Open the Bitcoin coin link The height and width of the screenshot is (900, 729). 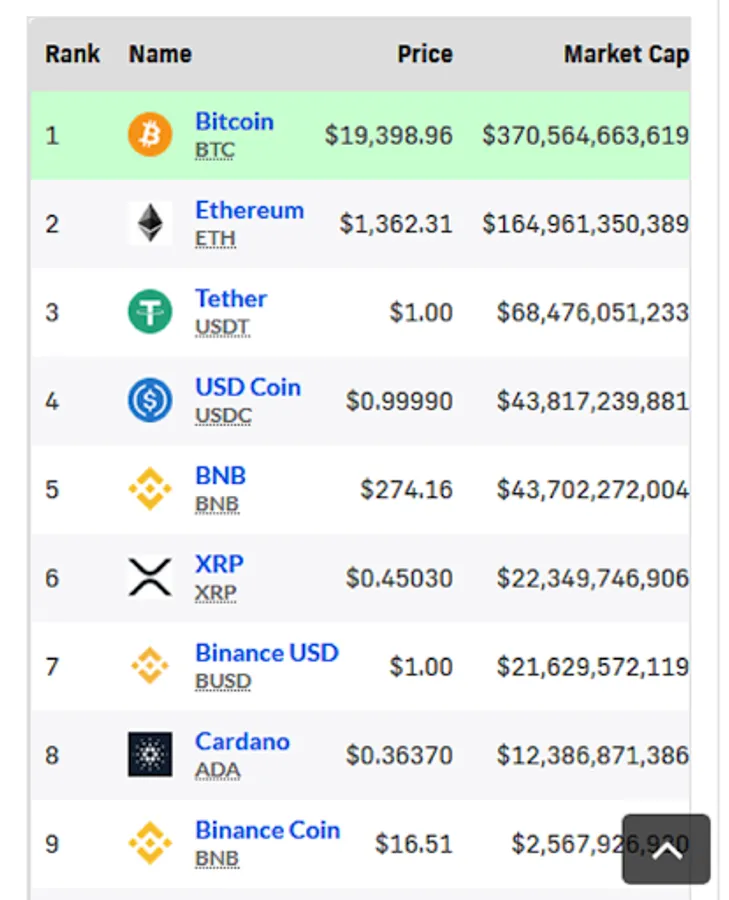(234, 122)
